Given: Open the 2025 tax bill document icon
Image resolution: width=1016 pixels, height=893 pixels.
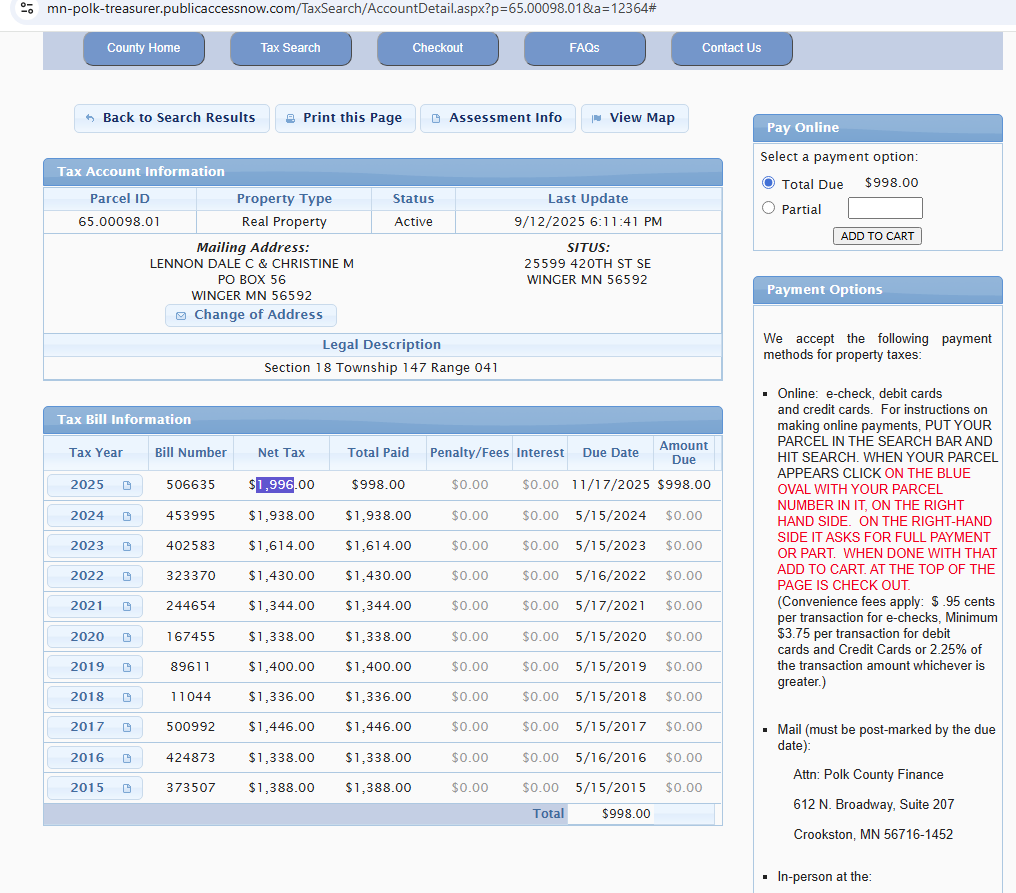Looking at the screenshot, I should pyautogui.click(x=127, y=485).
